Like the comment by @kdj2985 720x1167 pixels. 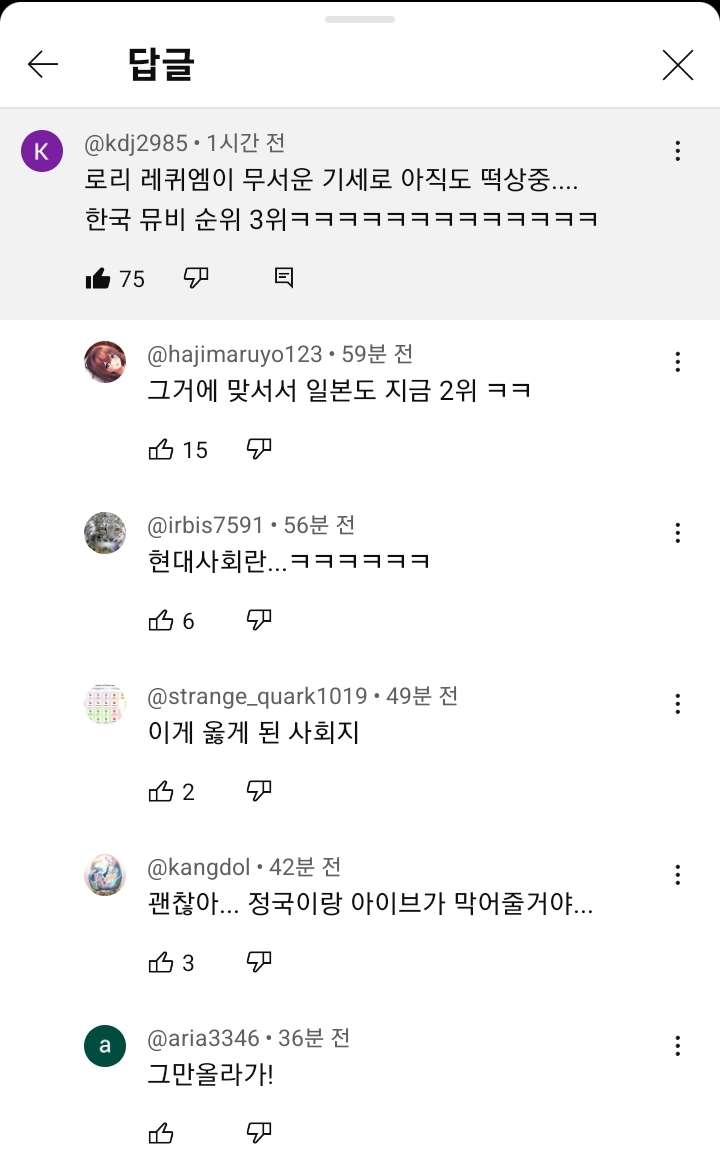(98, 278)
